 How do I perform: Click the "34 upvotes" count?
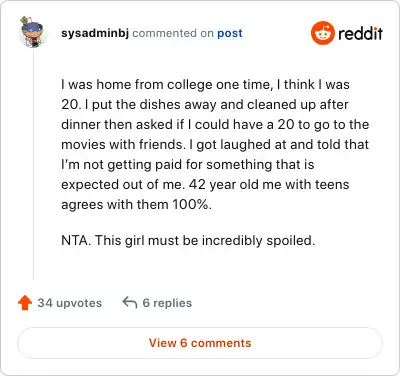coord(70,303)
